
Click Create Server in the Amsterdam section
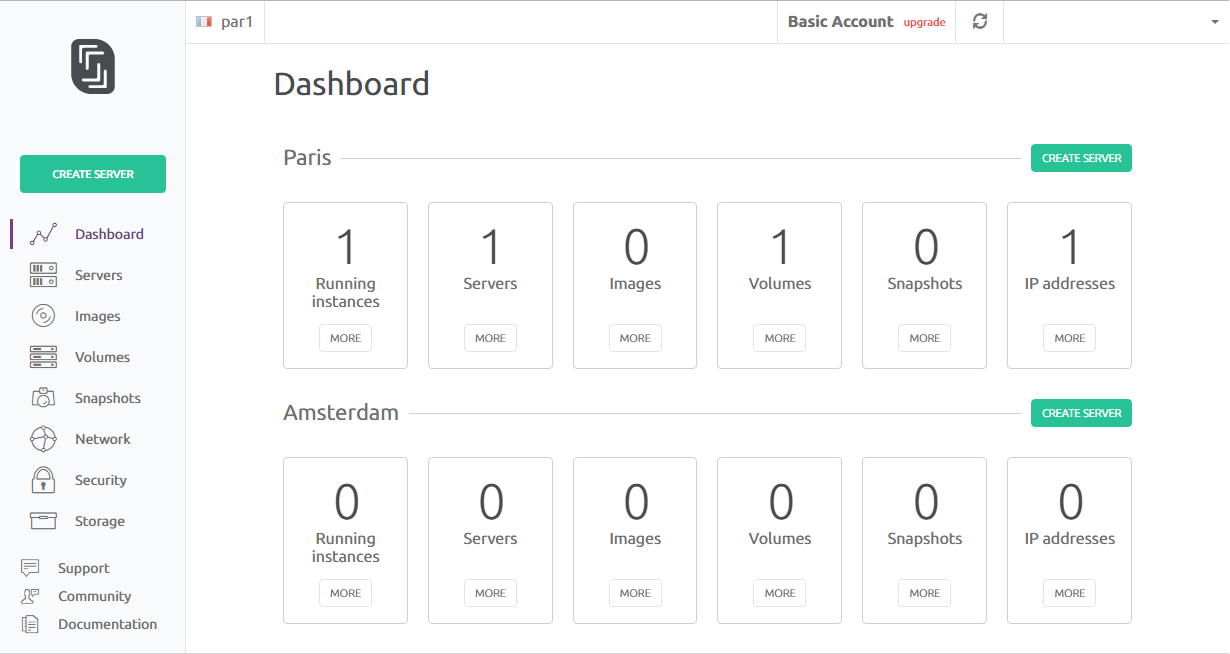click(1081, 413)
